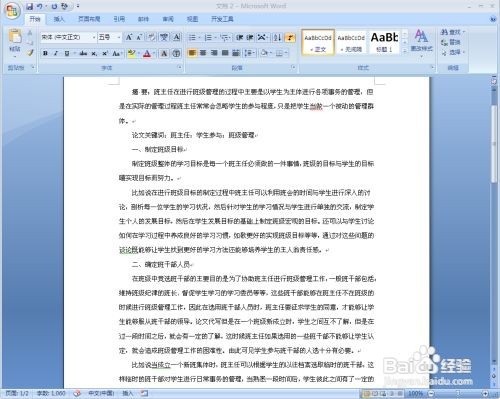The image size is (500, 399).
Task: Apply Strikethrough formatting
Action: [83, 53]
